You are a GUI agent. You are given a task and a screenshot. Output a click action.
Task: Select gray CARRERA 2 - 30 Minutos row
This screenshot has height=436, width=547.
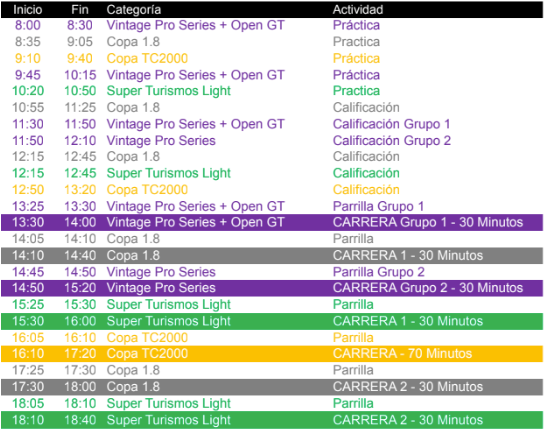click(272, 387)
